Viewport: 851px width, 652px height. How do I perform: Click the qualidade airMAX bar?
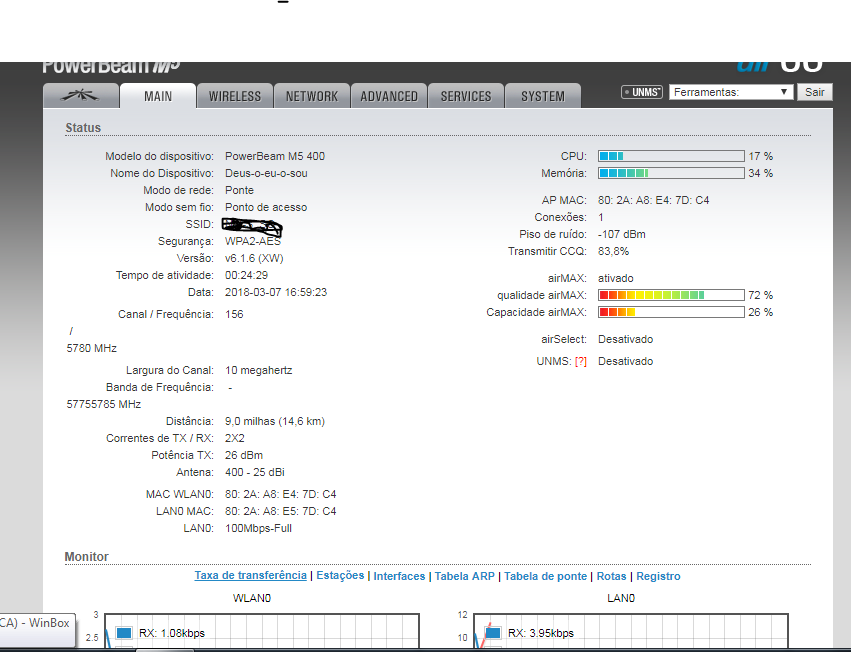[x=671, y=295]
